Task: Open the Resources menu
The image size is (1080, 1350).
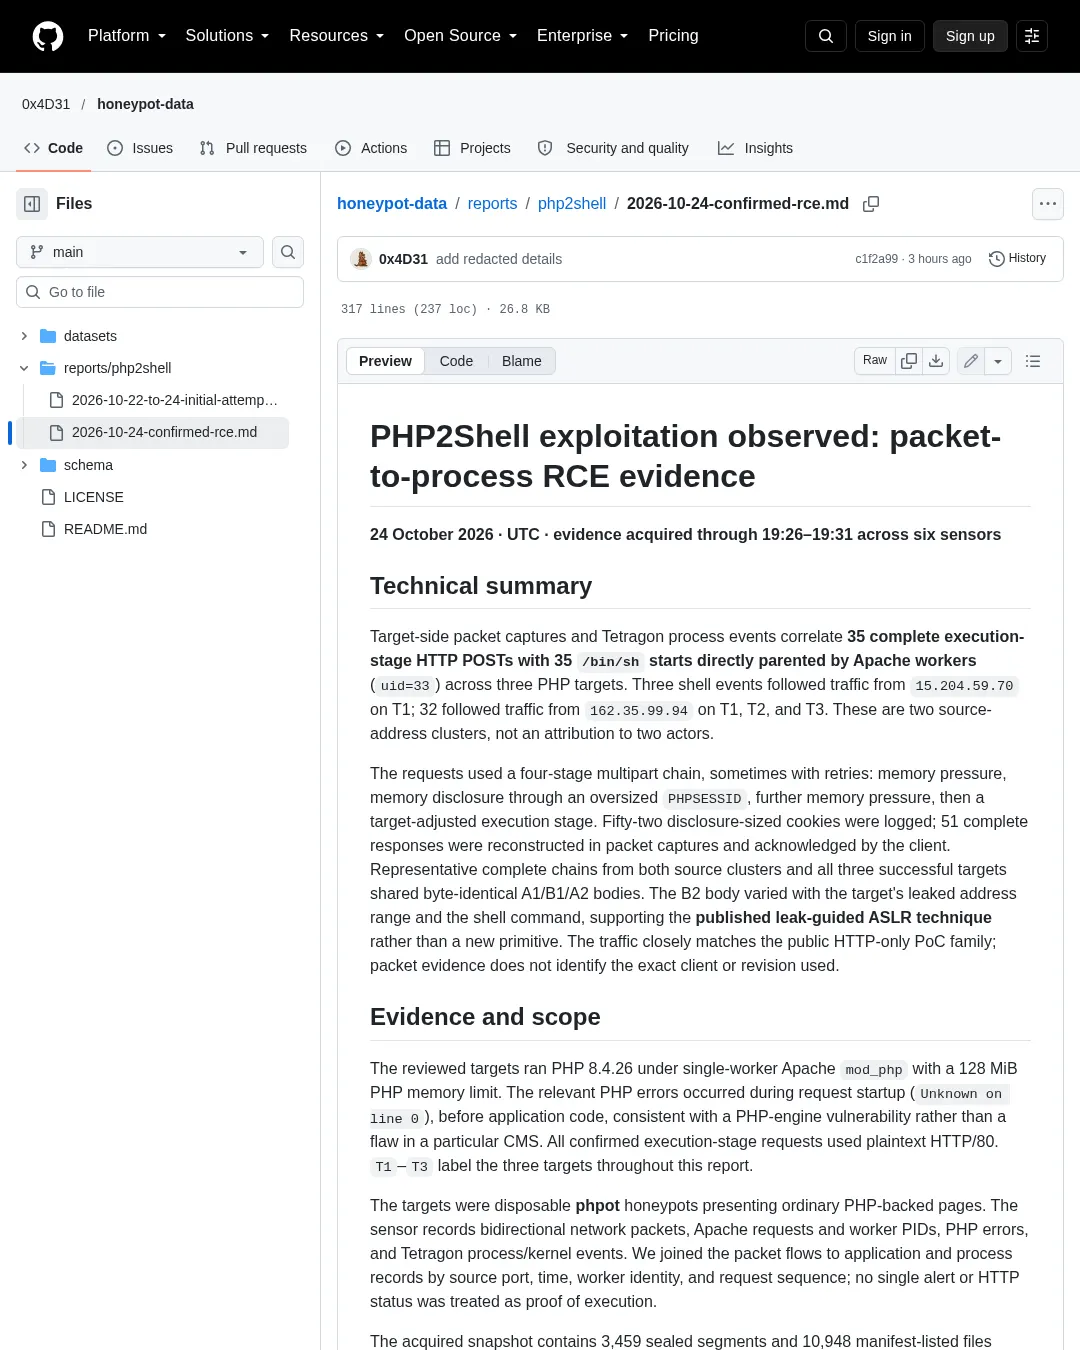Action: [x=337, y=36]
